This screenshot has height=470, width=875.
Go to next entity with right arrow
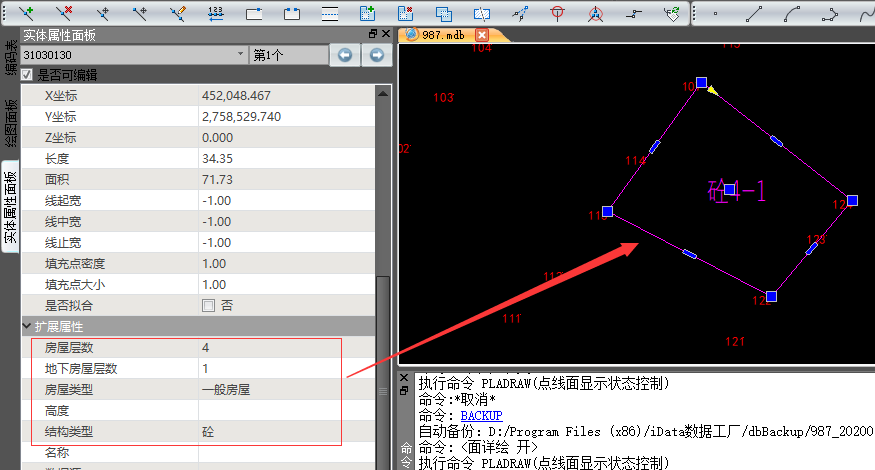click(377, 55)
